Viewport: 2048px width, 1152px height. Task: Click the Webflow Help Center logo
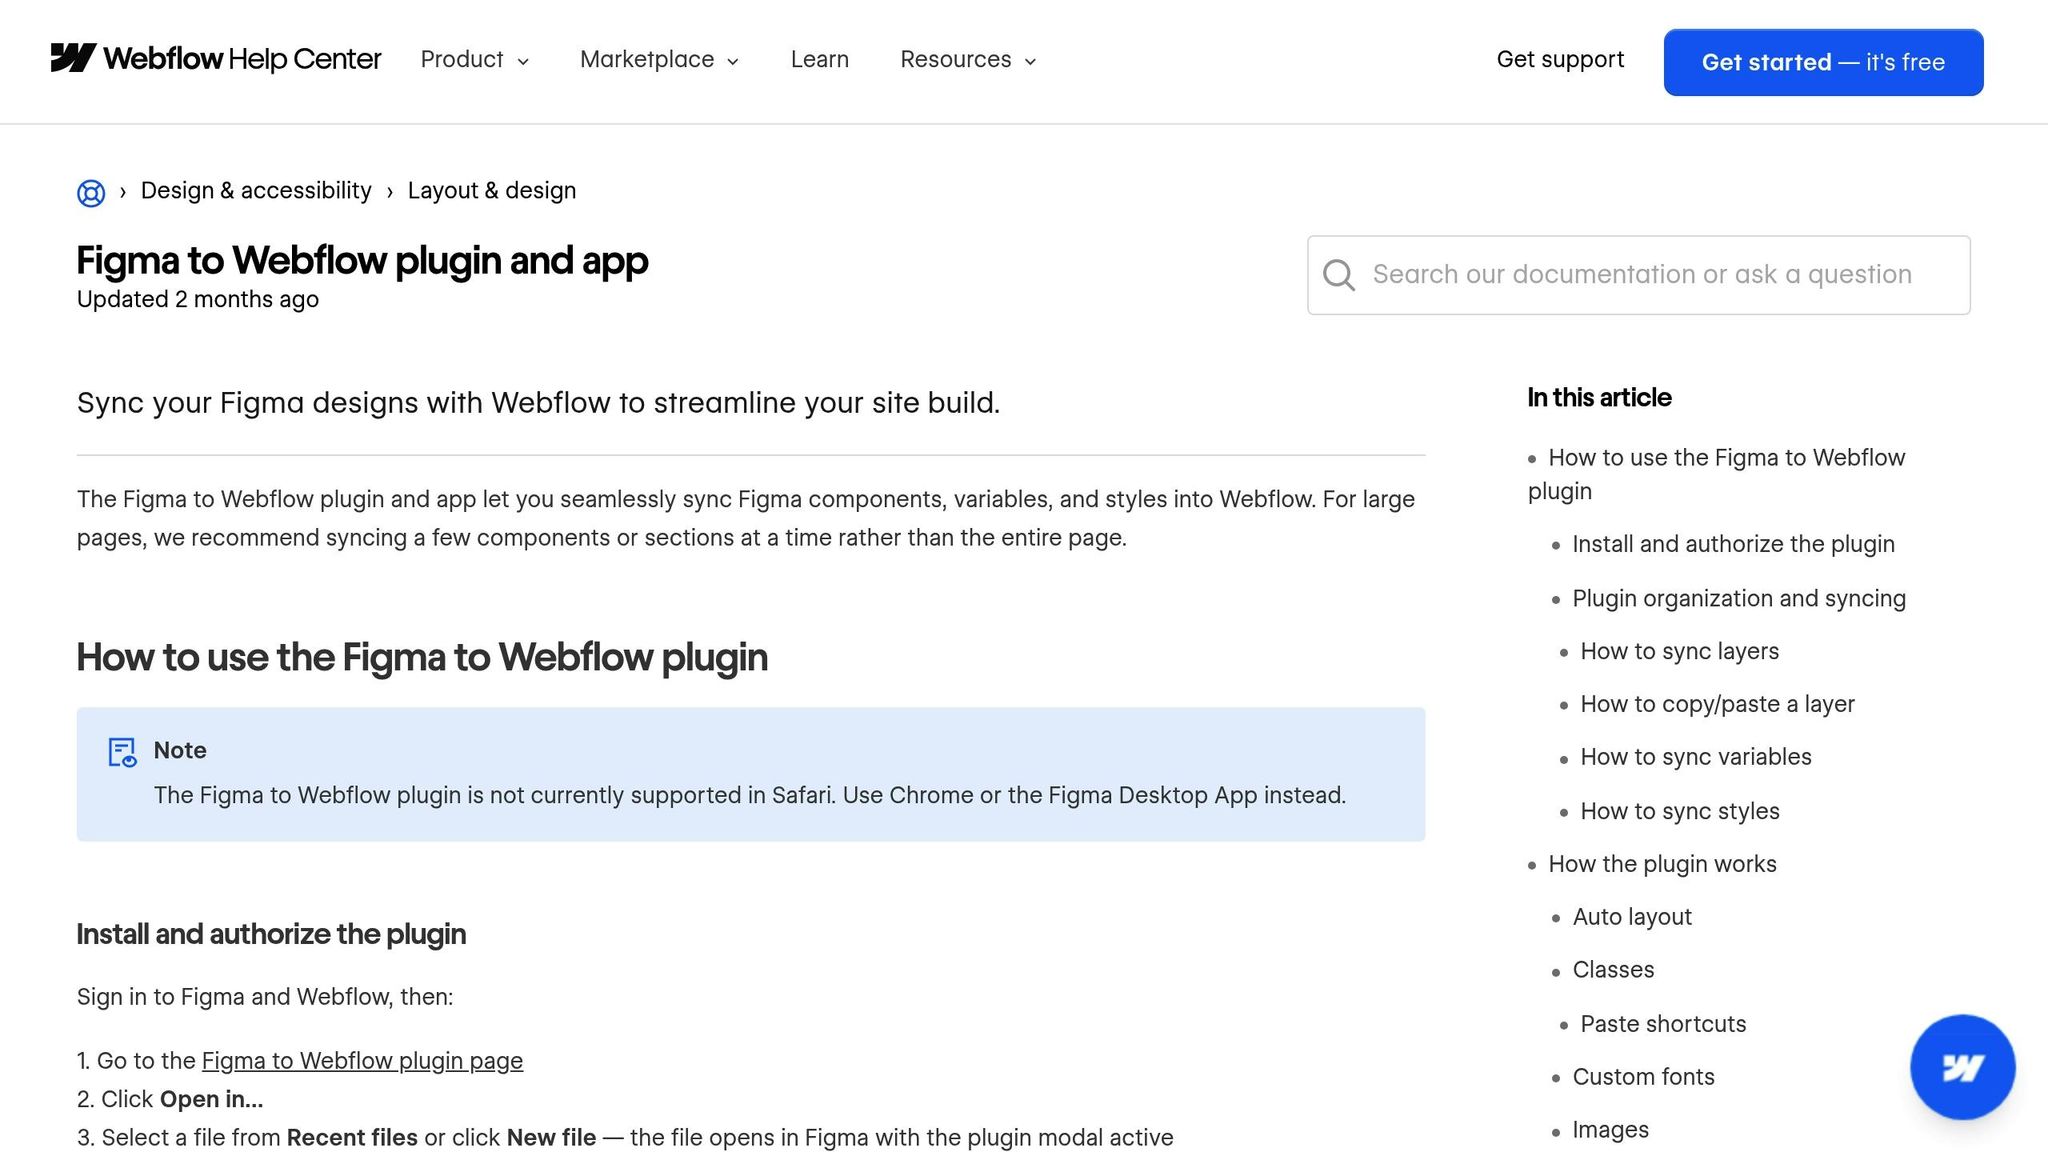216,59
